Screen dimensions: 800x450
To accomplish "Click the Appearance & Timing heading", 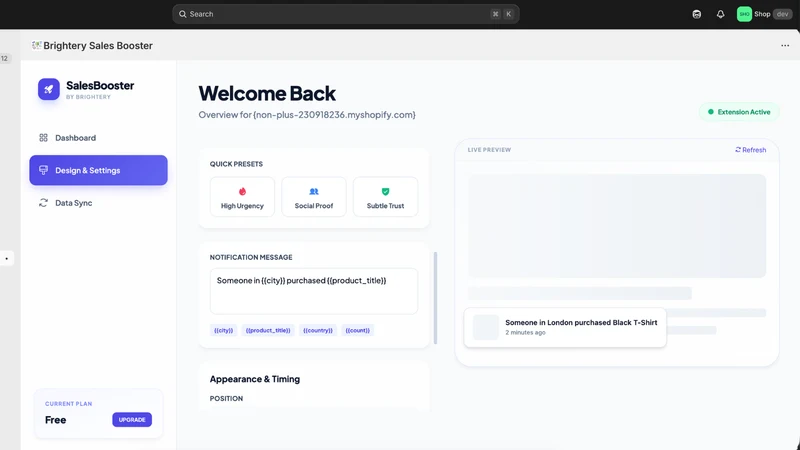I will (255, 379).
